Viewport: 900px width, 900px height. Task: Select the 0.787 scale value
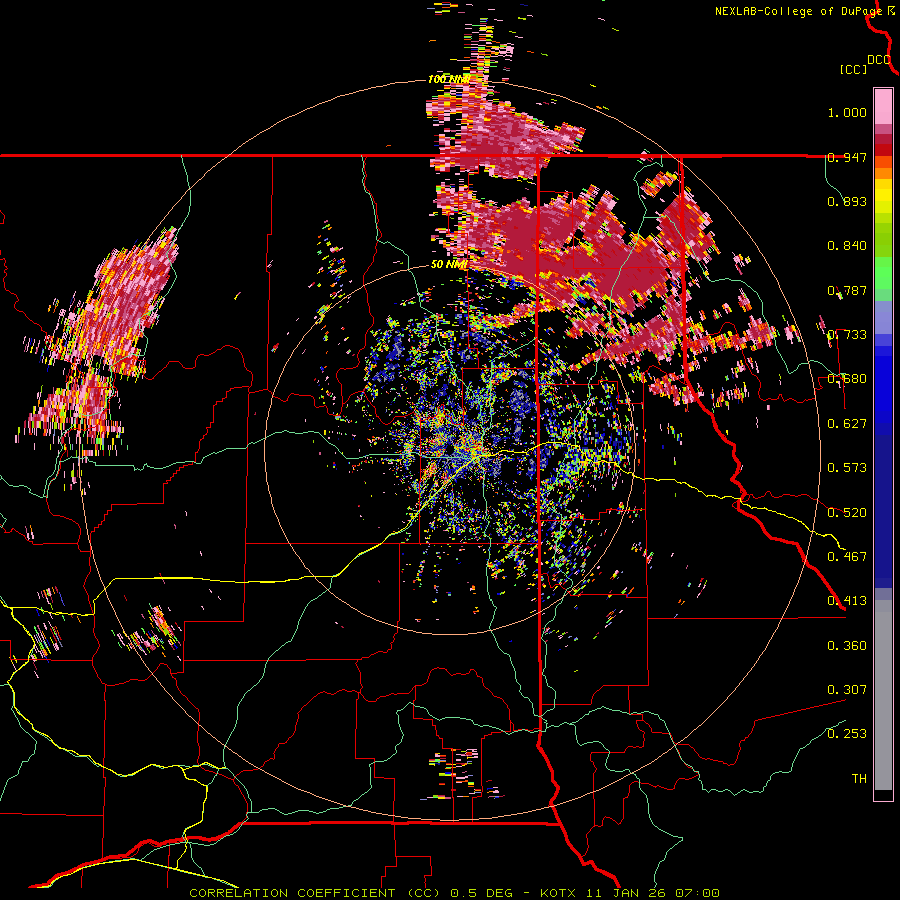[x=847, y=290]
